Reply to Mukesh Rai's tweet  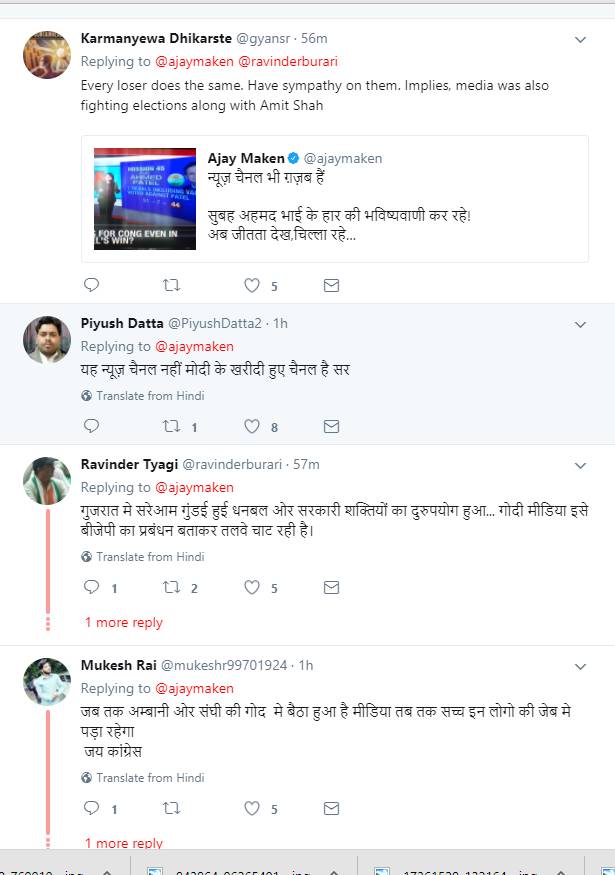click(x=91, y=808)
